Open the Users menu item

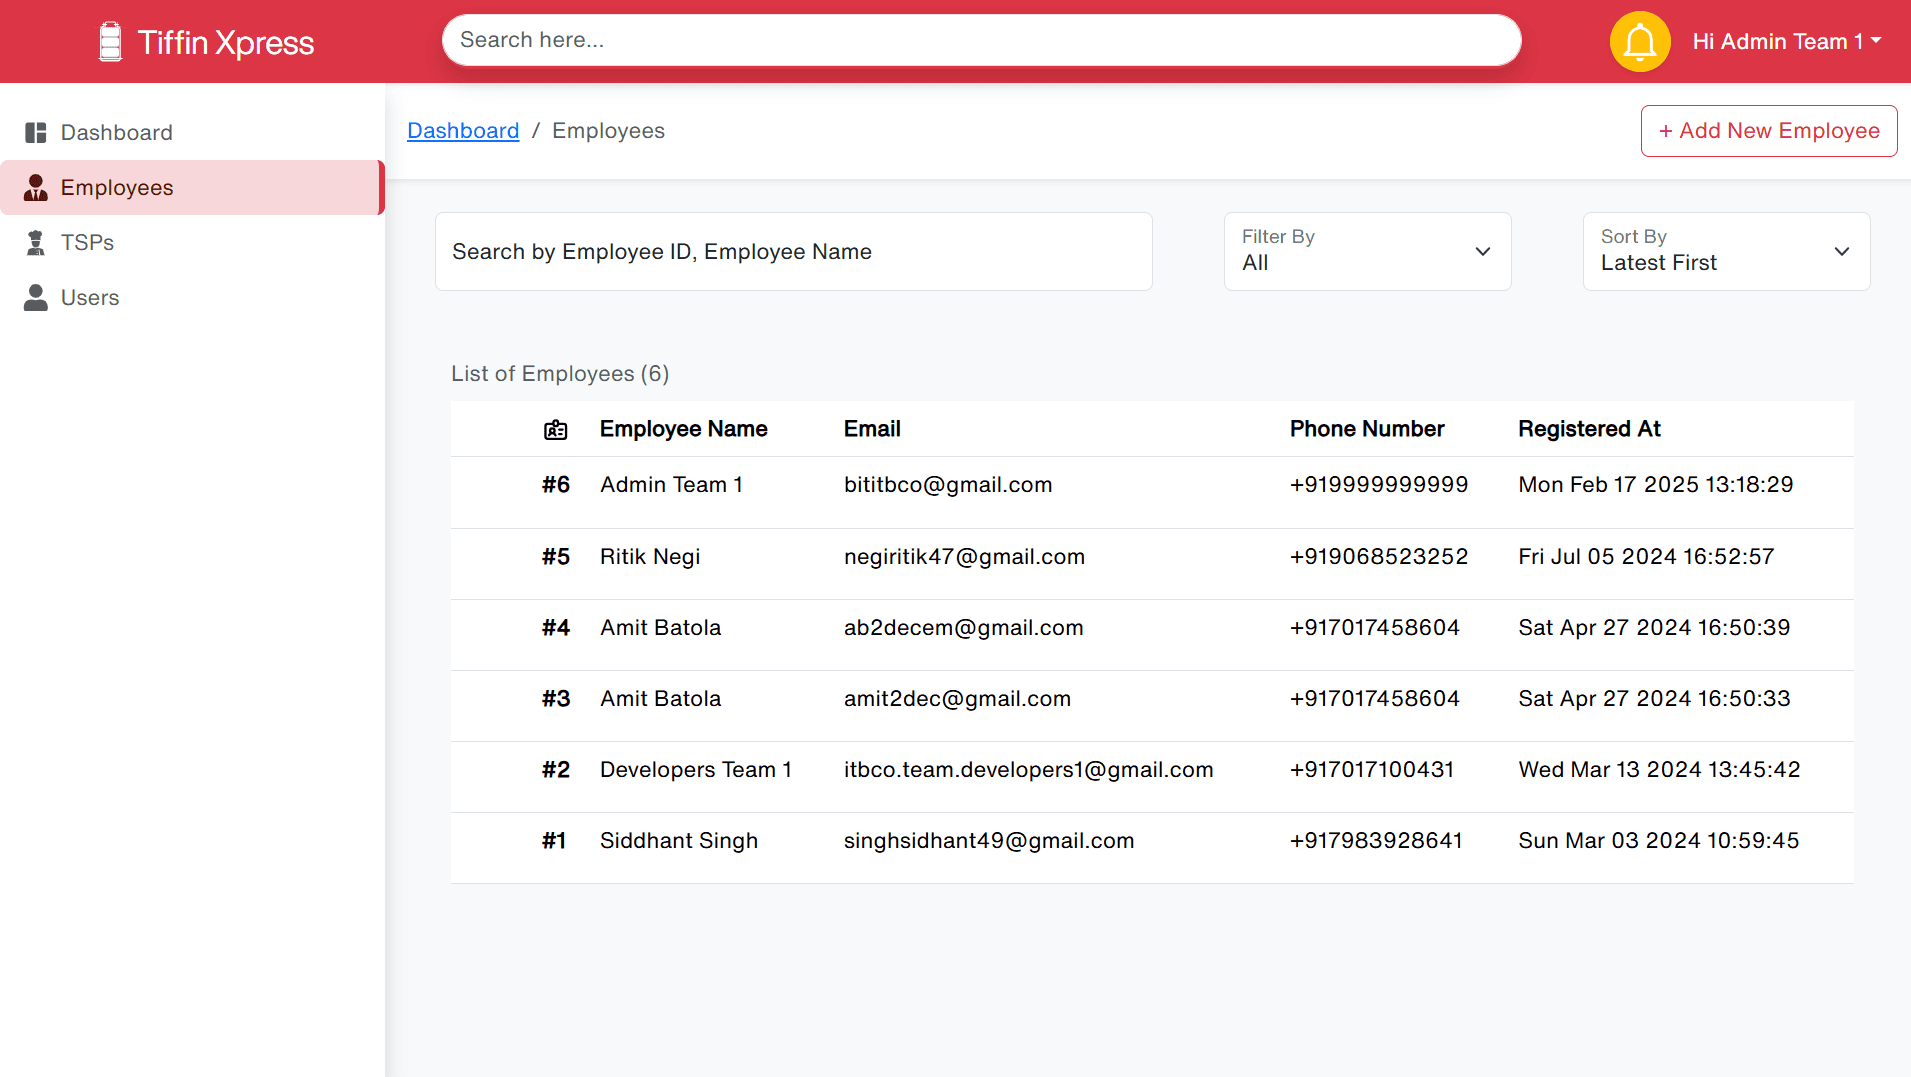point(89,298)
